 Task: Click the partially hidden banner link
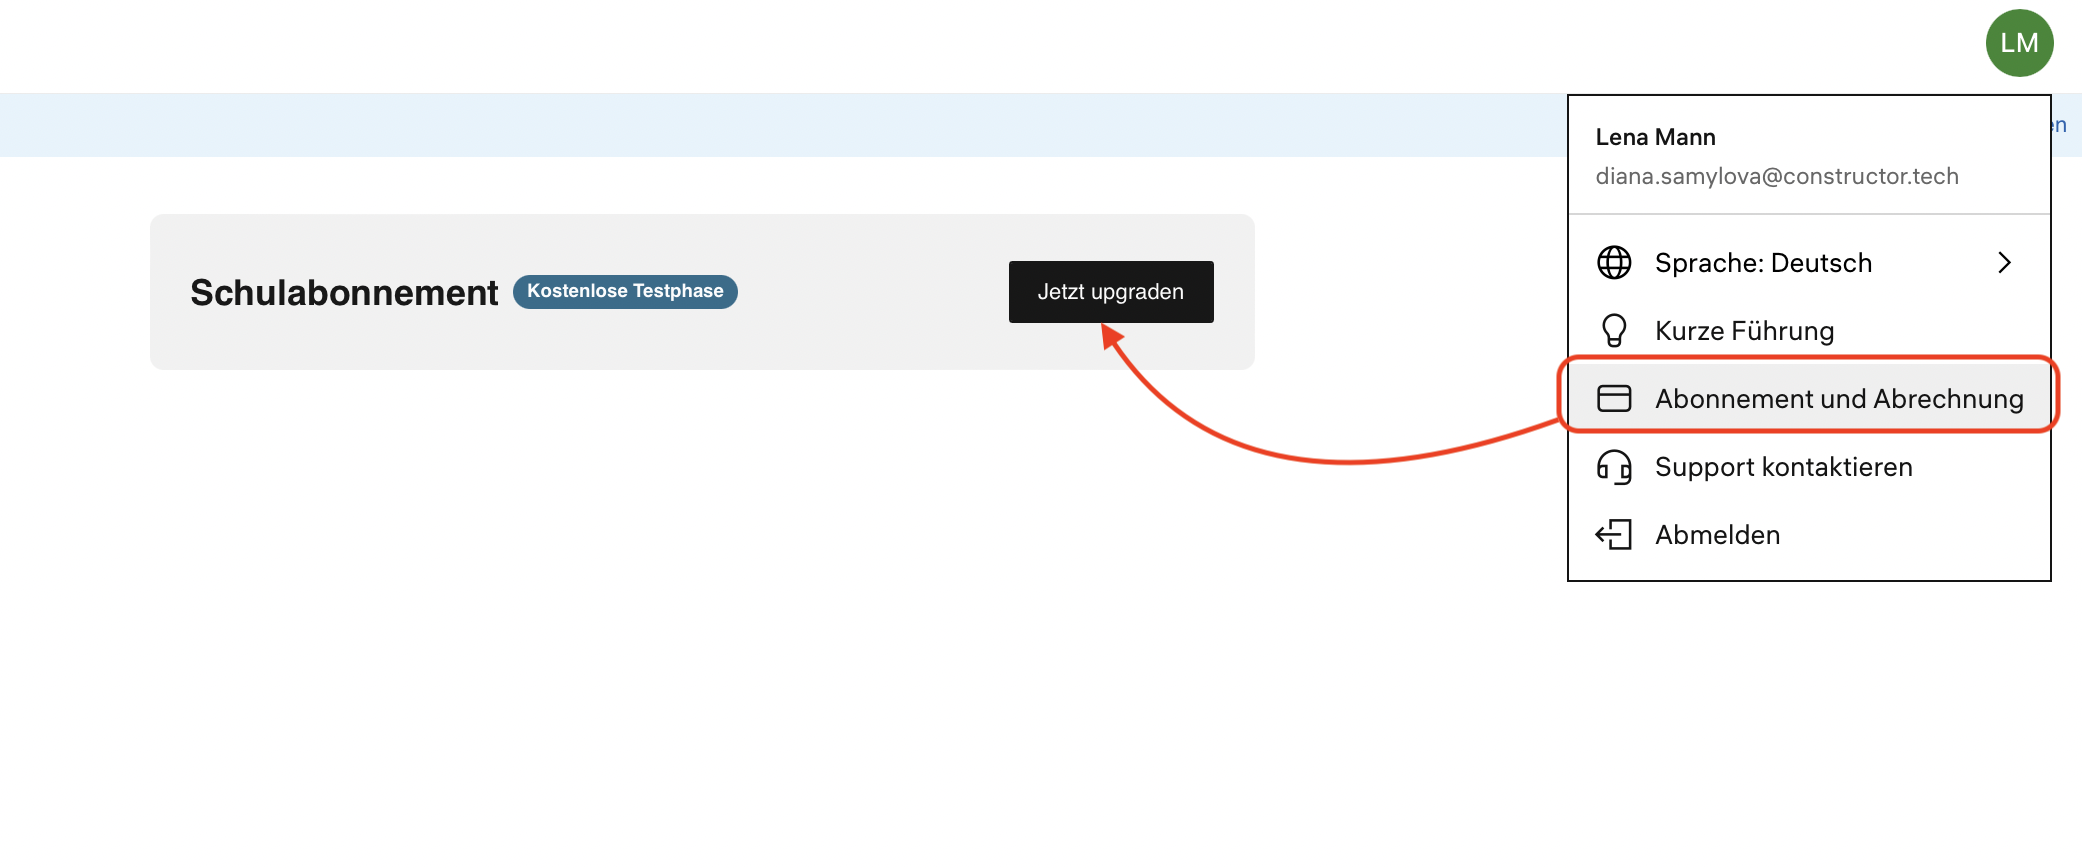click(x=2060, y=125)
